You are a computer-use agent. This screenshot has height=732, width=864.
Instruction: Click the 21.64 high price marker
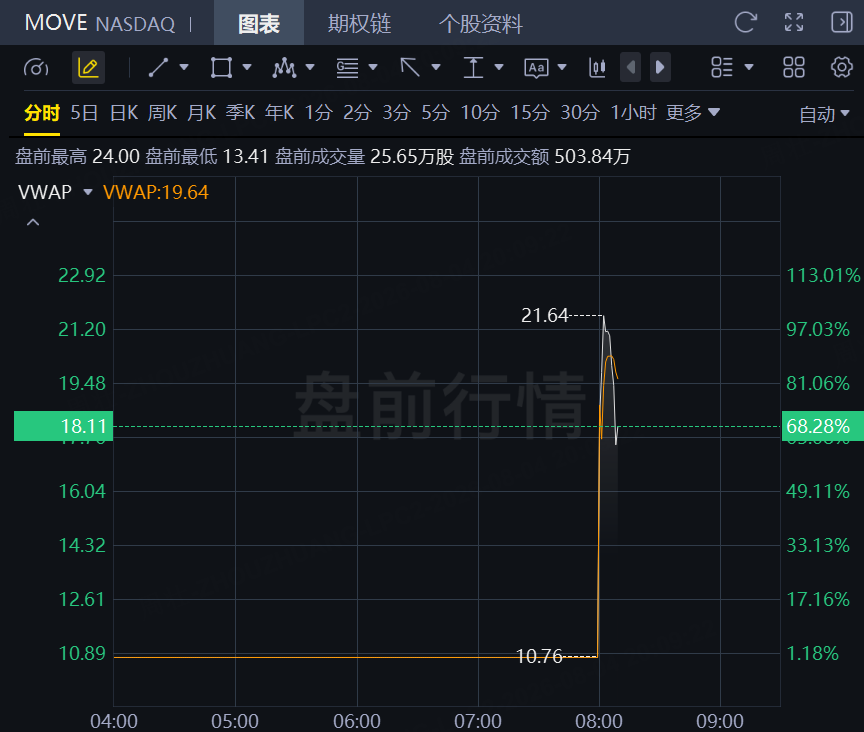(x=544, y=315)
